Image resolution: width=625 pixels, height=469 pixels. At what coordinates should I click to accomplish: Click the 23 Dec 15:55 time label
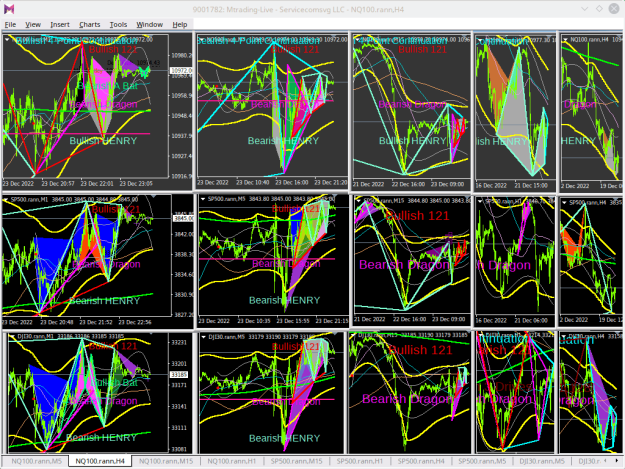[x=293, y=321]
